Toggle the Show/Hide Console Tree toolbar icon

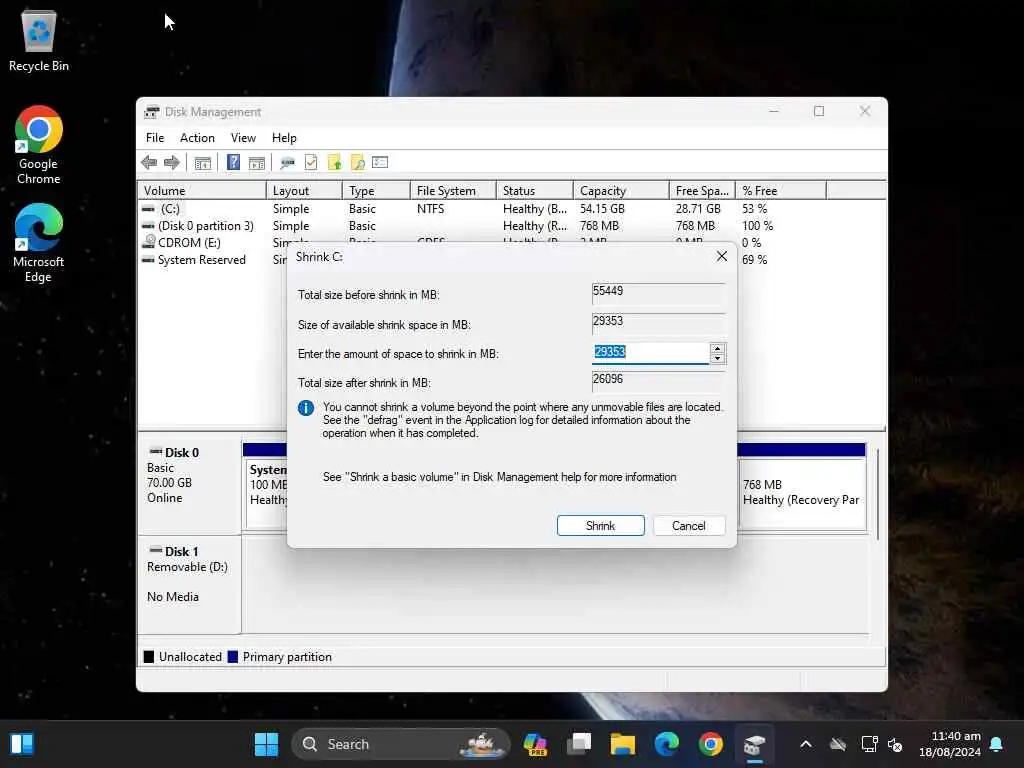coord(203,163)
